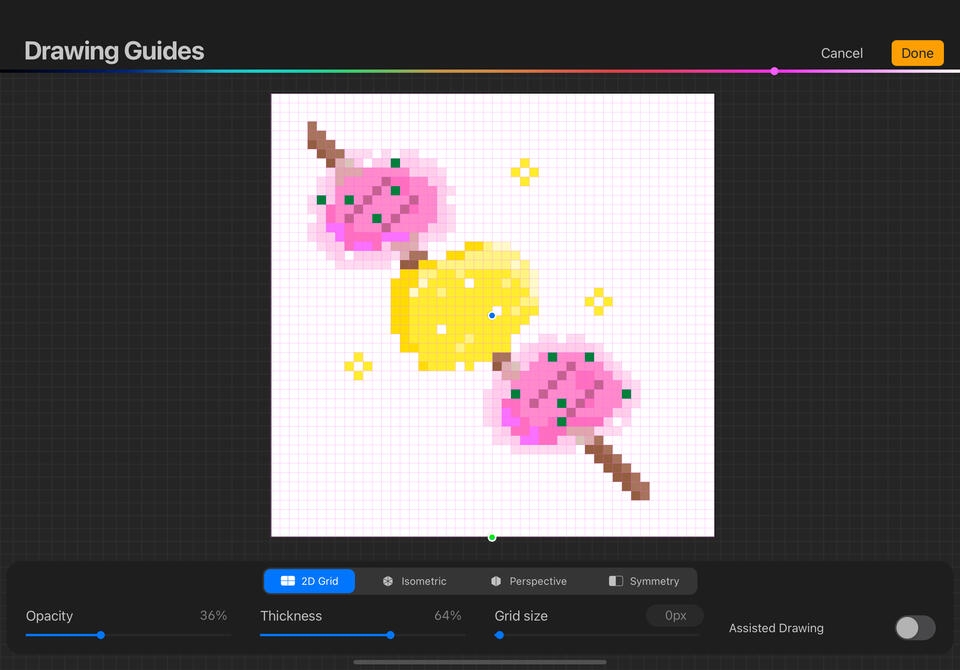Image resolution: width=960 pixels, height=670 pixels.
Task: Click the Isometric cube icon
Action: [x=388, y=581]
